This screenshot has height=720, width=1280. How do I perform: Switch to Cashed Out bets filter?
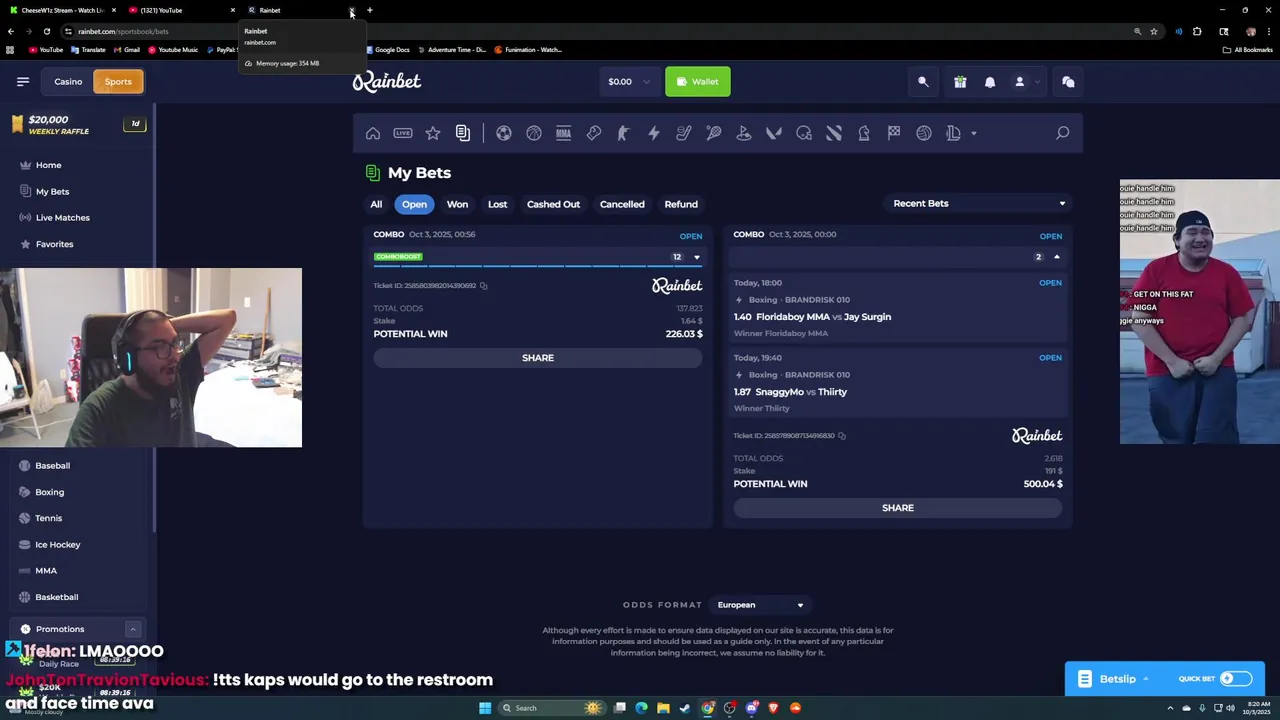[x=553, y=204]
